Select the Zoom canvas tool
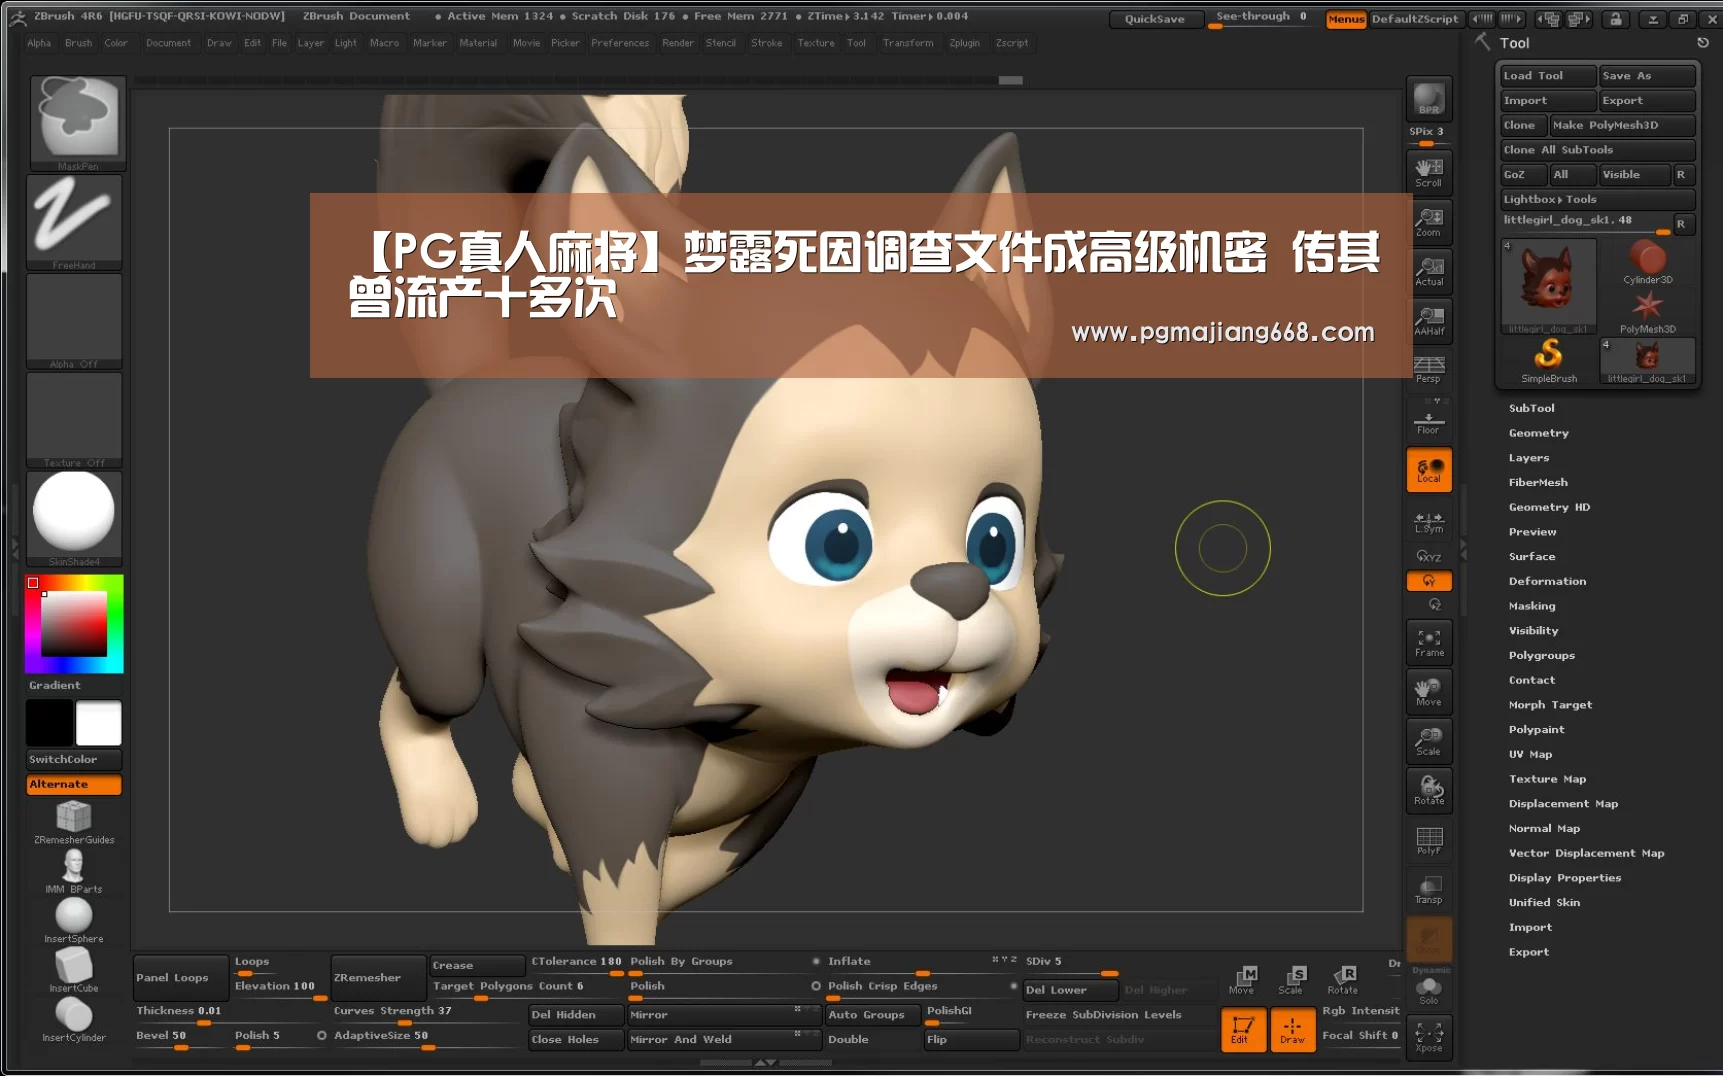The image size is (1723, 1076). pos(1428,221)
